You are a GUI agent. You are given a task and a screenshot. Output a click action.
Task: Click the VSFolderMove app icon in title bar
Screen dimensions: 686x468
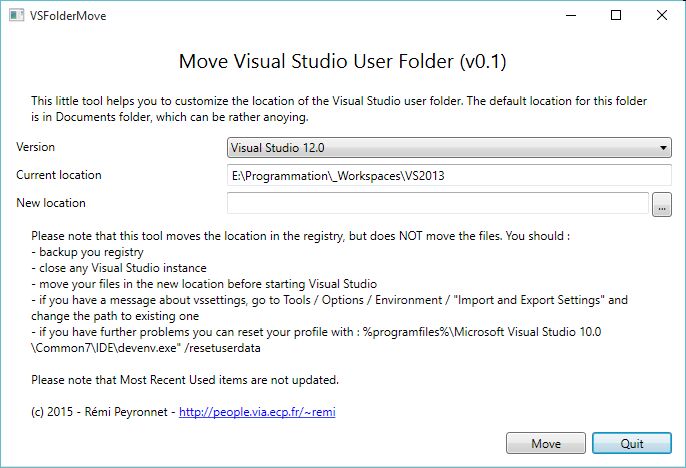(x=17, y=16)
